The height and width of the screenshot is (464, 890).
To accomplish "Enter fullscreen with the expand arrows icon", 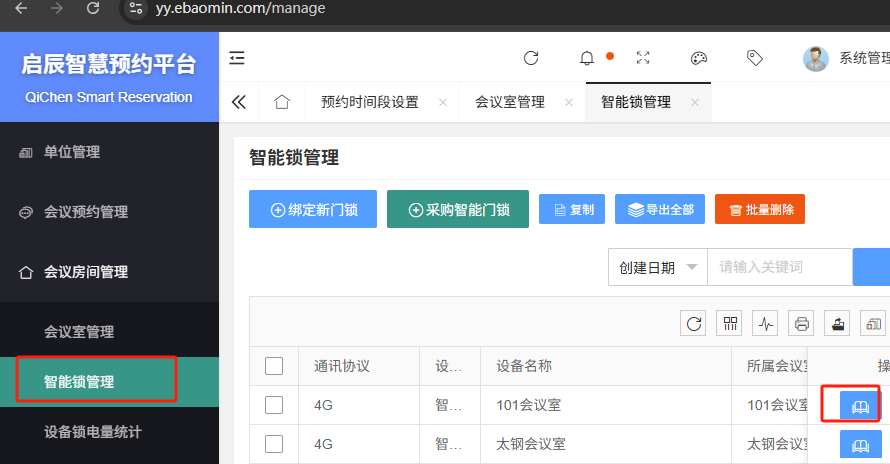I will click(x=643, y=58).
